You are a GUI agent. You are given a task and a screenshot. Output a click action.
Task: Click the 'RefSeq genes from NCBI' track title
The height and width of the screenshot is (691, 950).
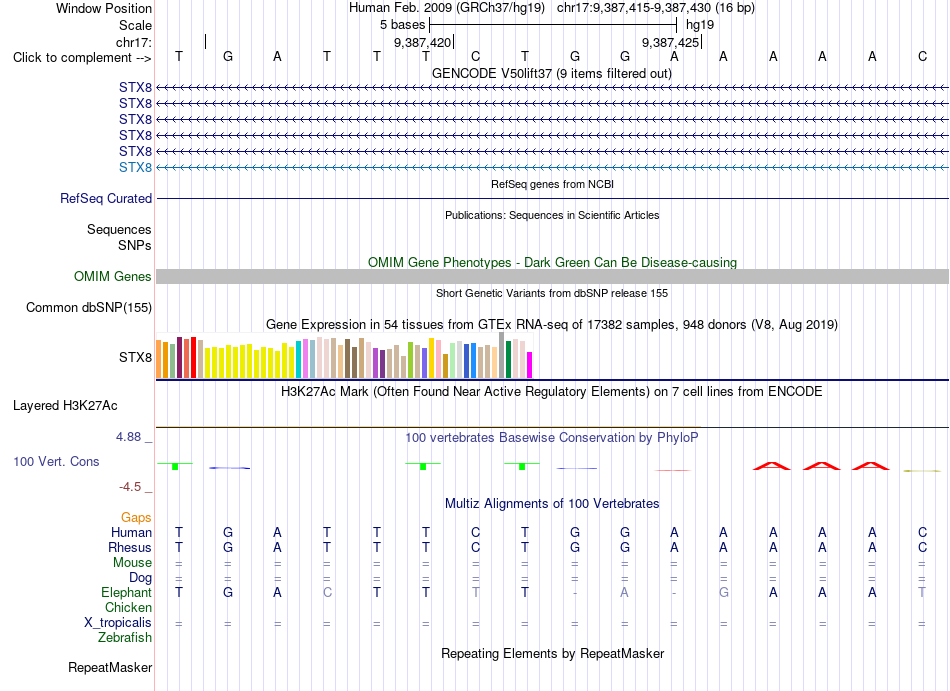pyautogui.click(x=552, y=184)
